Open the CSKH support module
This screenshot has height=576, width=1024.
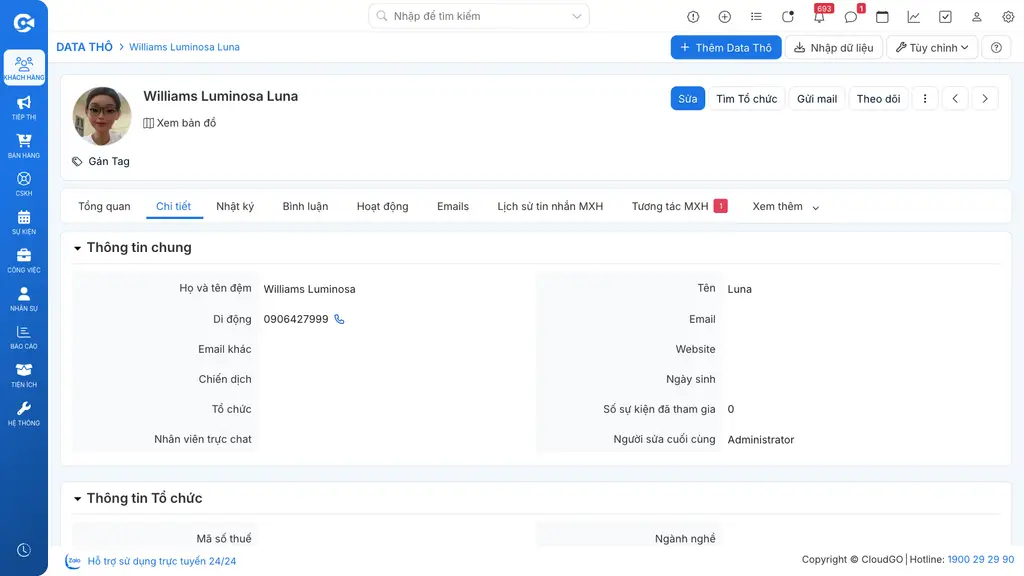pyautogui.click(x=24, y=184)
